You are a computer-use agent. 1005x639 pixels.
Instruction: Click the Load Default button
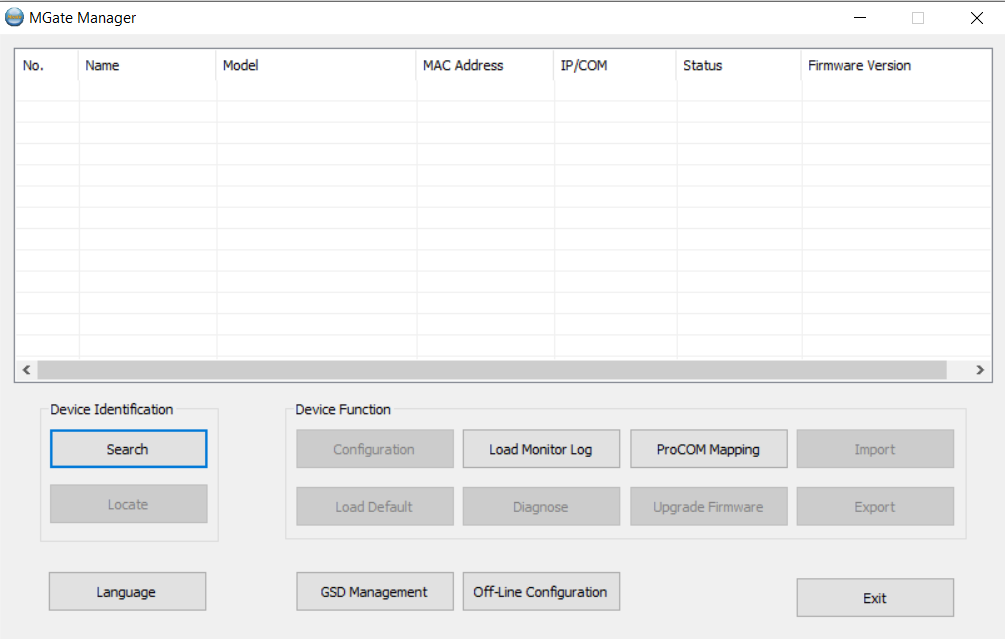(x=374, y=506)
